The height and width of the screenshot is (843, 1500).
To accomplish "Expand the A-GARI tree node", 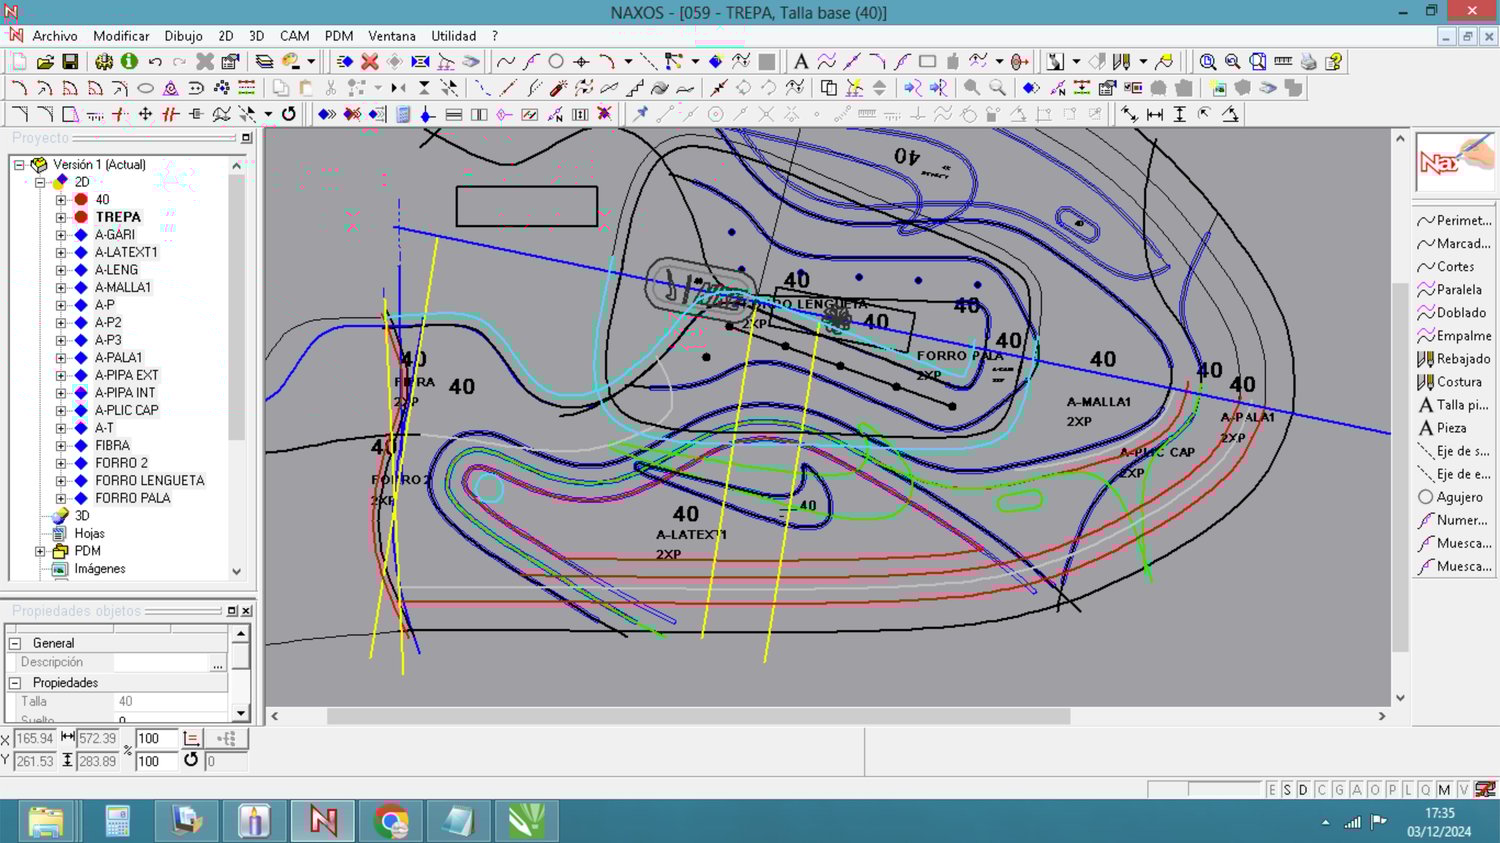I will point(61,235).
